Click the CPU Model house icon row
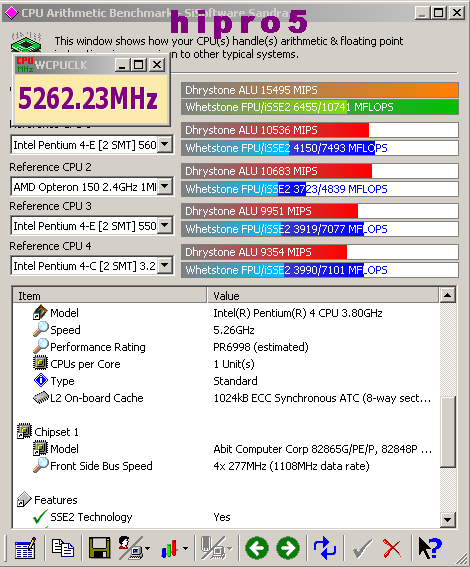 click(40, 312)
